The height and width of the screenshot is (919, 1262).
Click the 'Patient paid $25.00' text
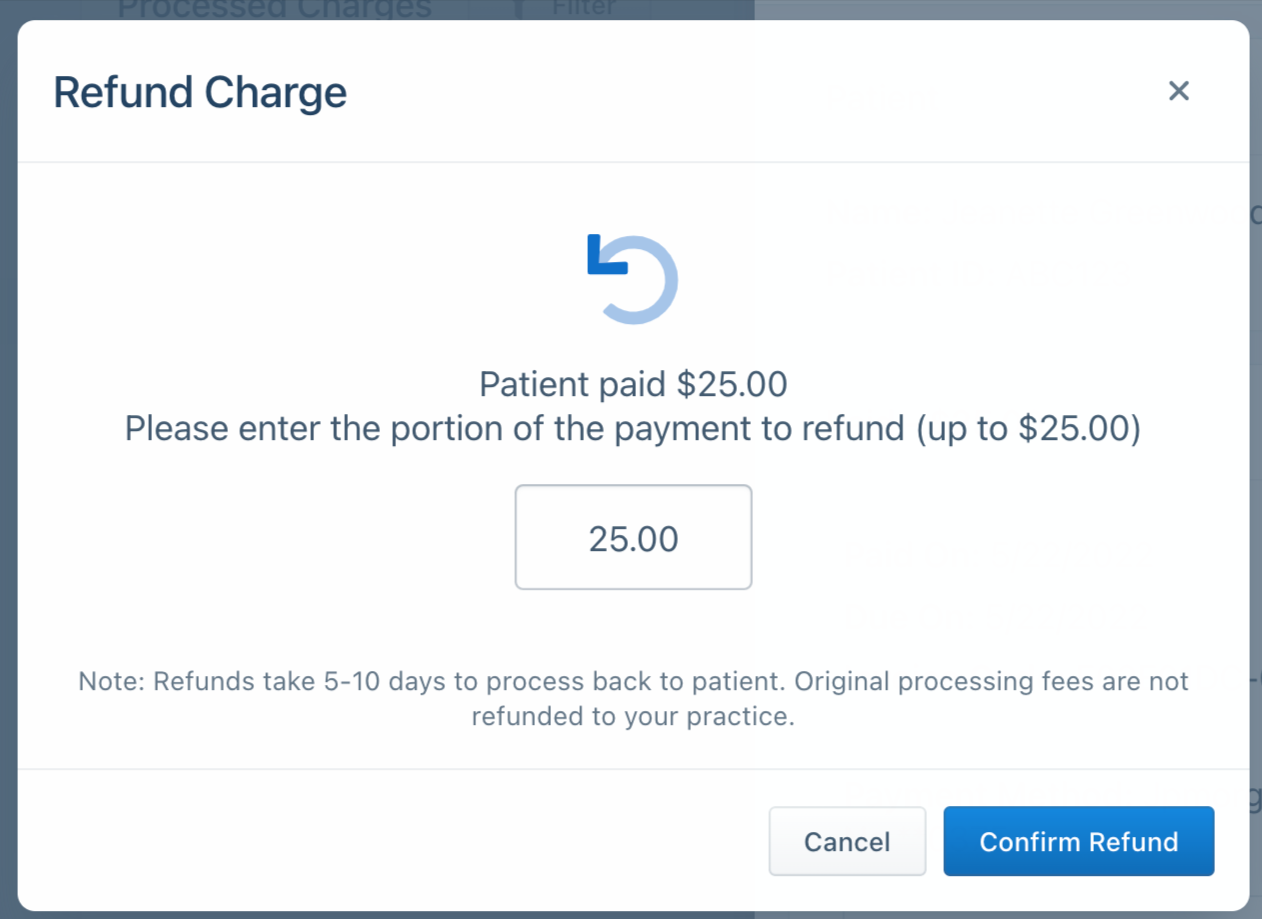click(x=633, y=384)
